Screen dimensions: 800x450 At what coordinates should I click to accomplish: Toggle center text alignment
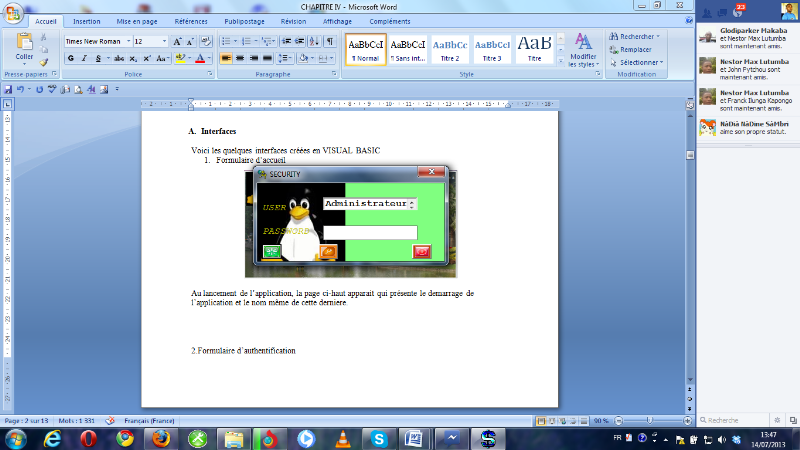(x=240, y=59)
